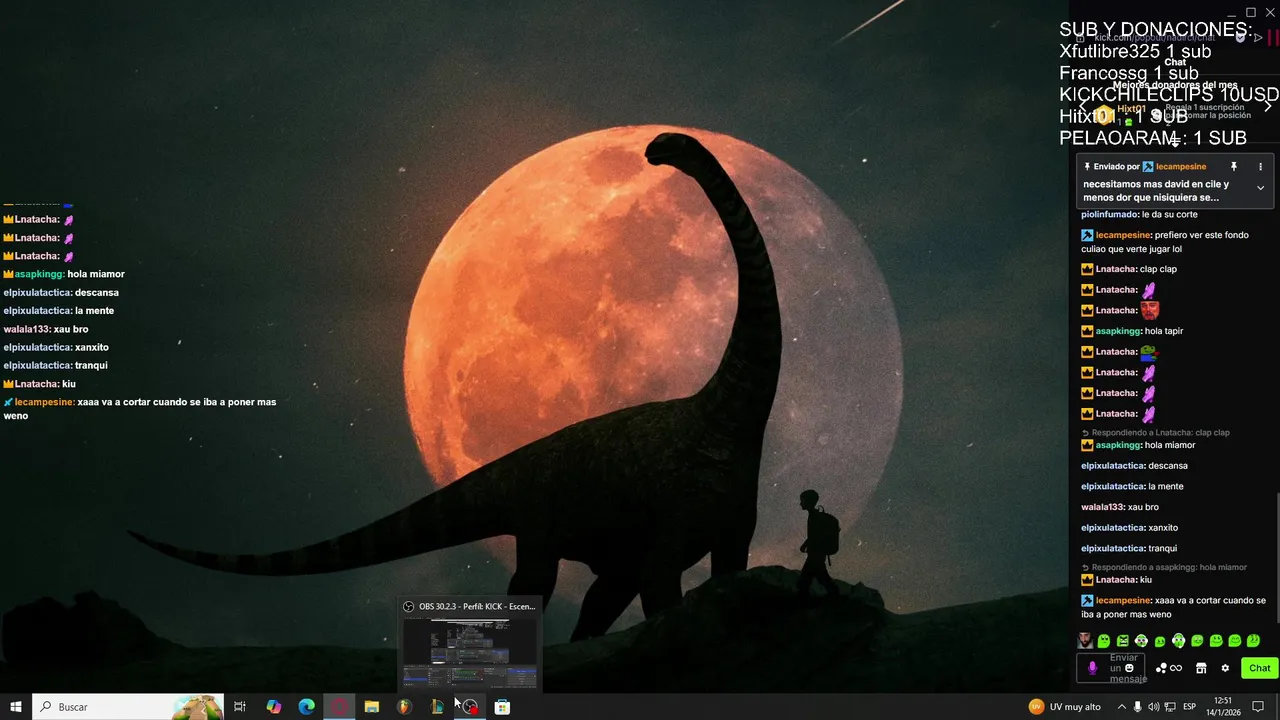This screenshot has width=1280, height=720.
Task: Open the emoji picker in message box
Action: pyautogui.click(x=1130, y=668)
